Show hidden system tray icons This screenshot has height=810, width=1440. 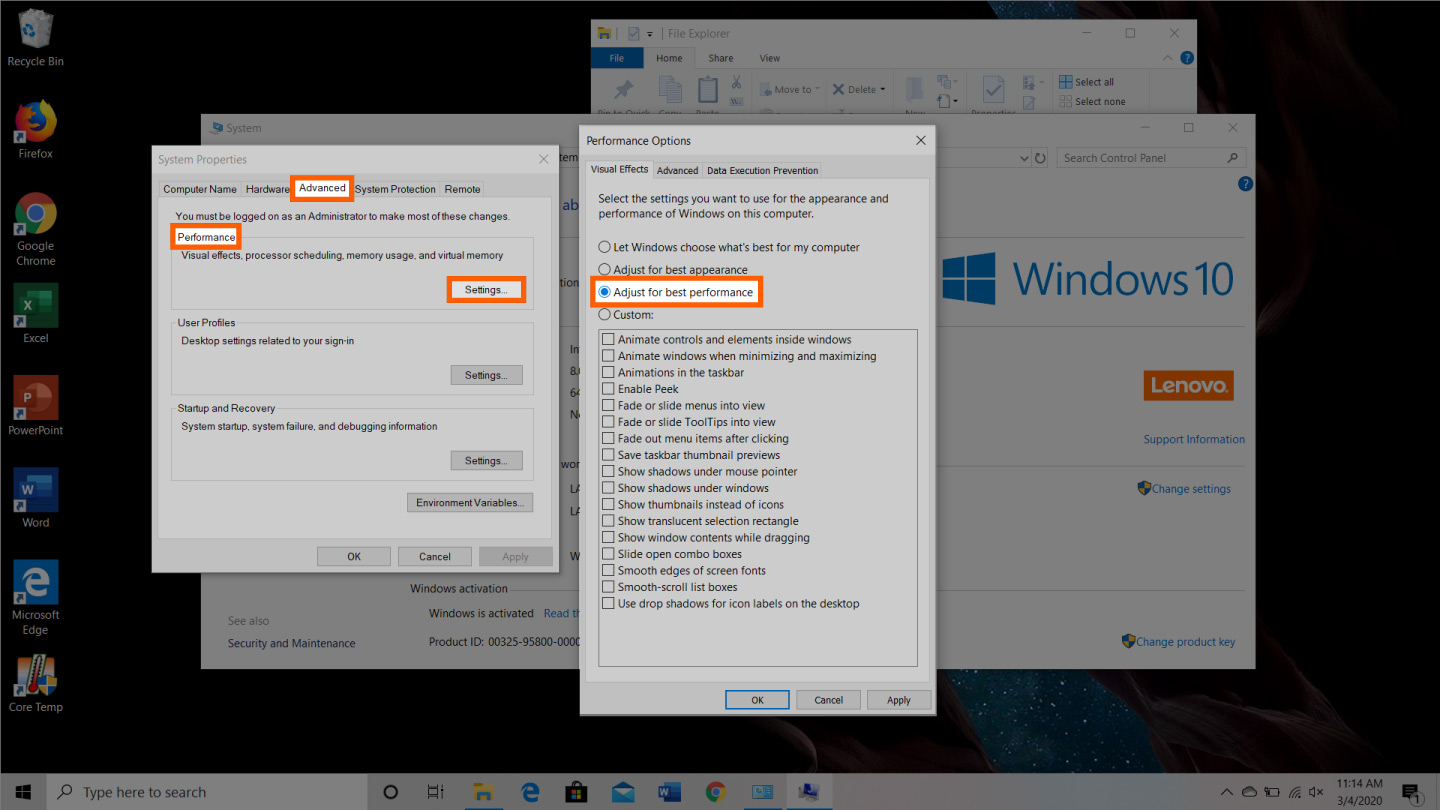[1227, 792]
